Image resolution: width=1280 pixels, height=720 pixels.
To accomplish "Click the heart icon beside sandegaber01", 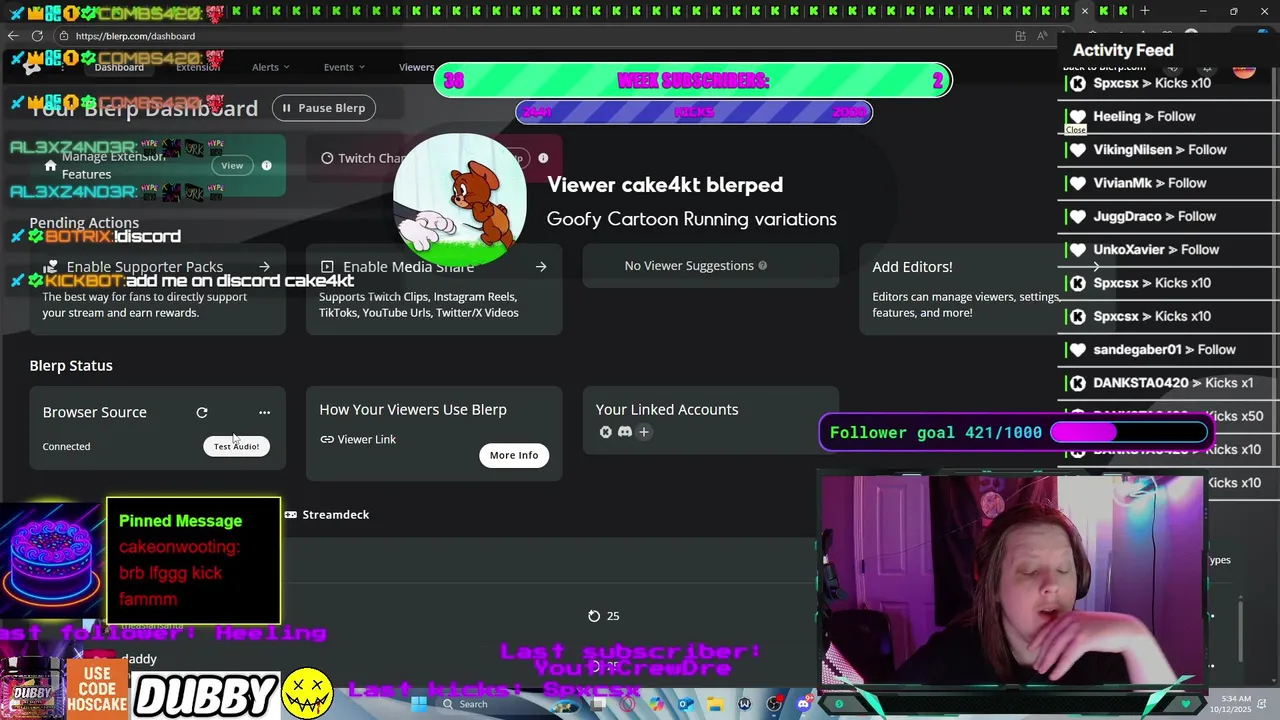I will point(1078,350).
